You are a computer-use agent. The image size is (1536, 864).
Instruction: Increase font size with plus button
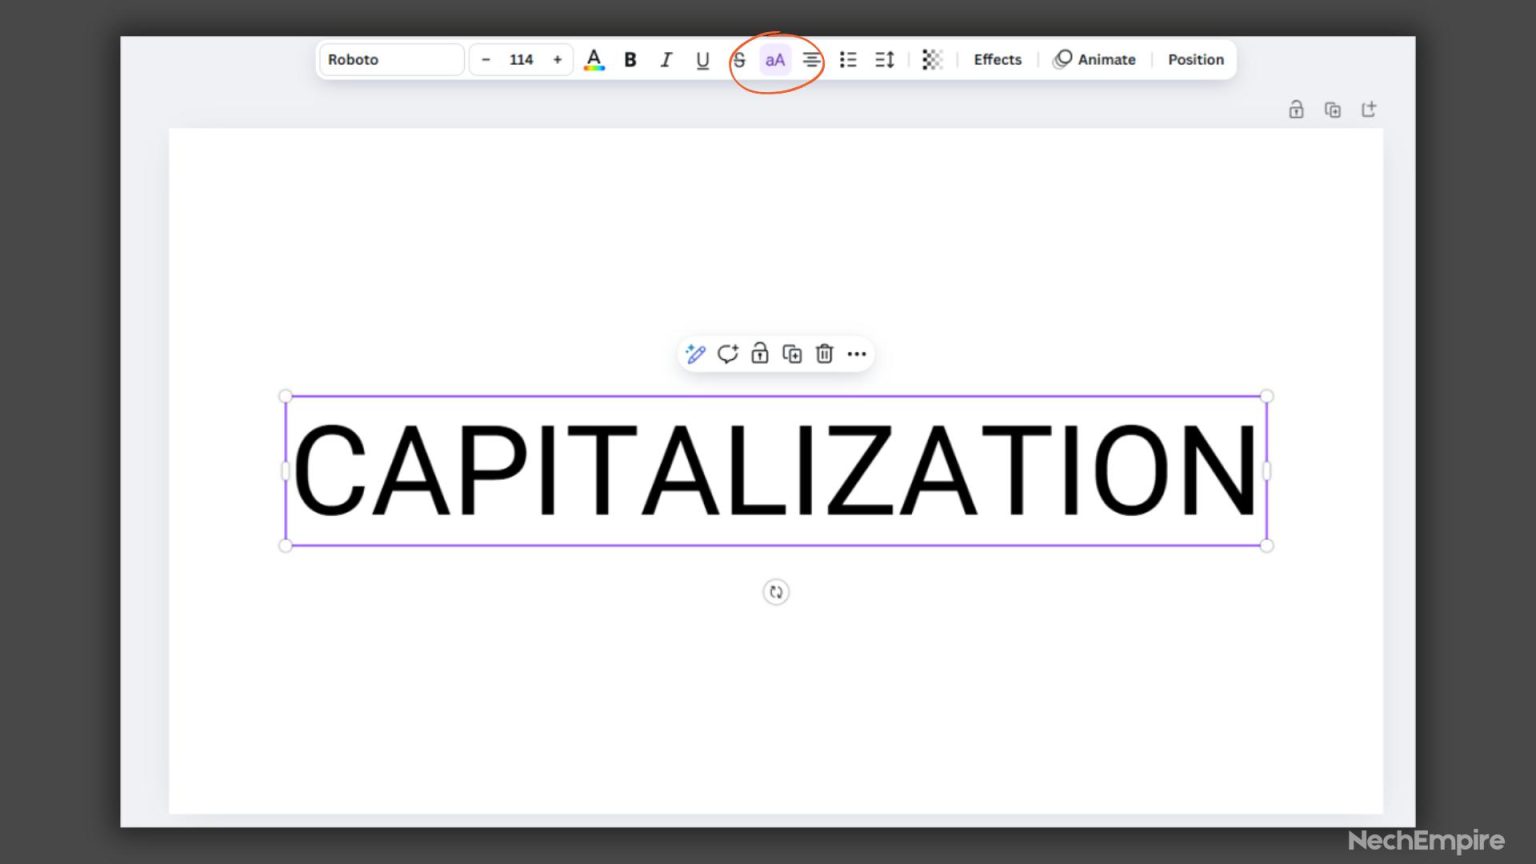click(x=557, y=59)
